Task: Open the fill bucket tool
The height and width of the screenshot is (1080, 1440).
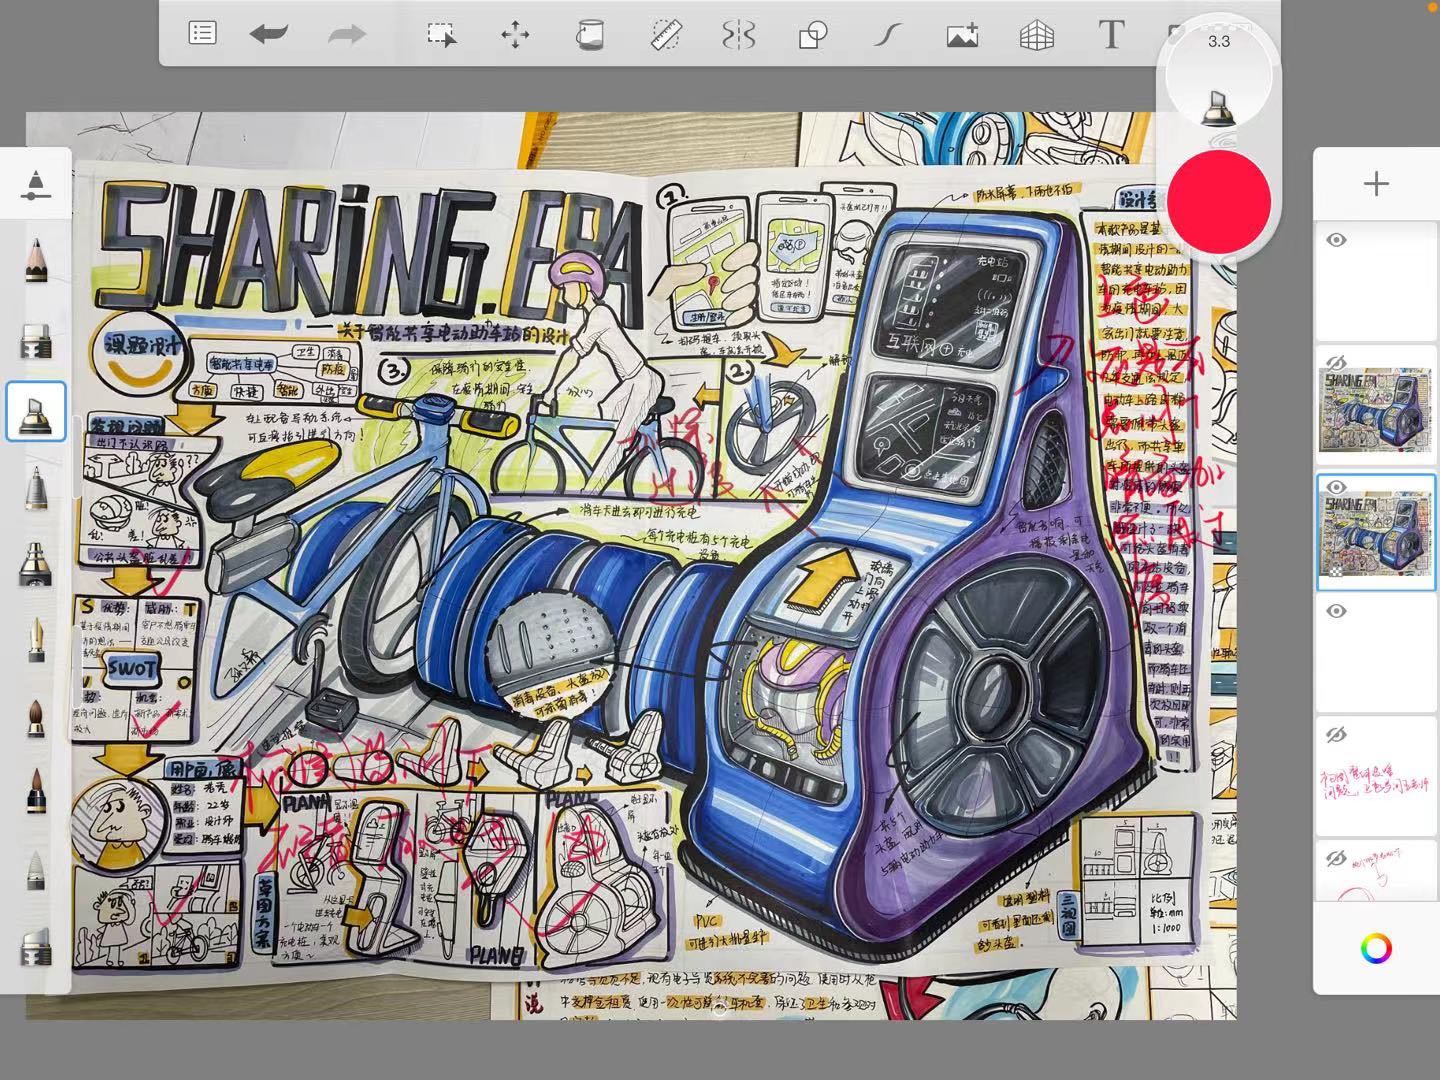Action: tap(592, 33)
